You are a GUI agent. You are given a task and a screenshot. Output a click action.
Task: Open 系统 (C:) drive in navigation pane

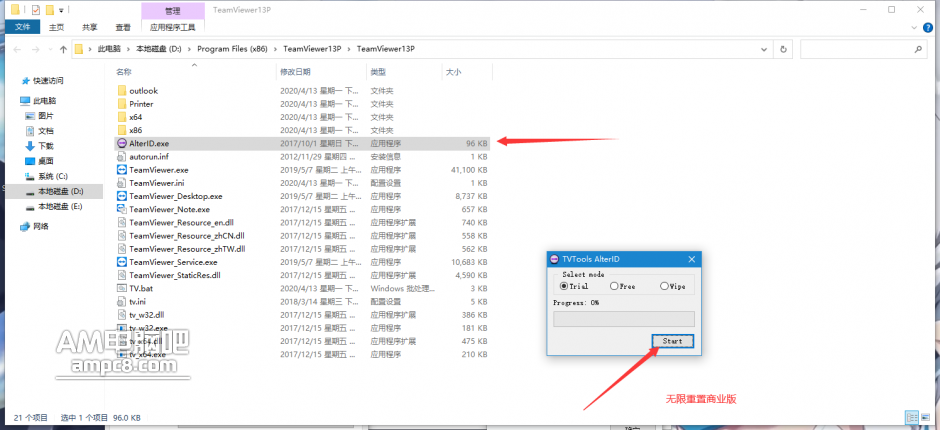(x=53, y=176)
